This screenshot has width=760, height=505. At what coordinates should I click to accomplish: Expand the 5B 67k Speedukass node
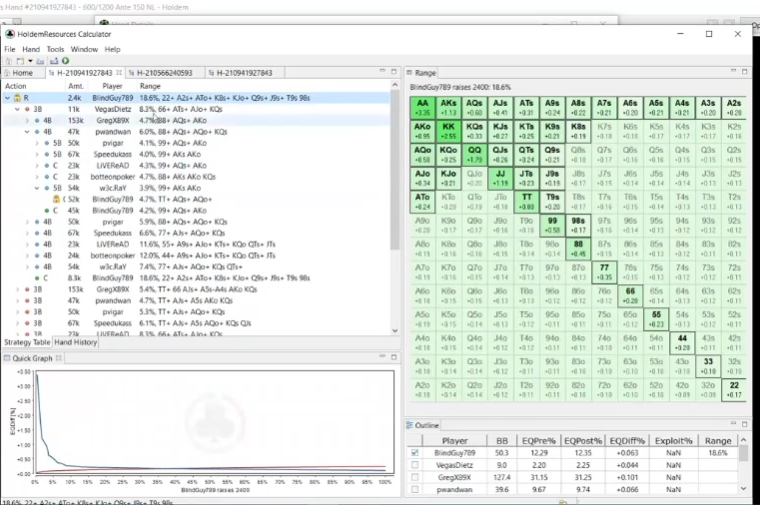tap(37, 155)
